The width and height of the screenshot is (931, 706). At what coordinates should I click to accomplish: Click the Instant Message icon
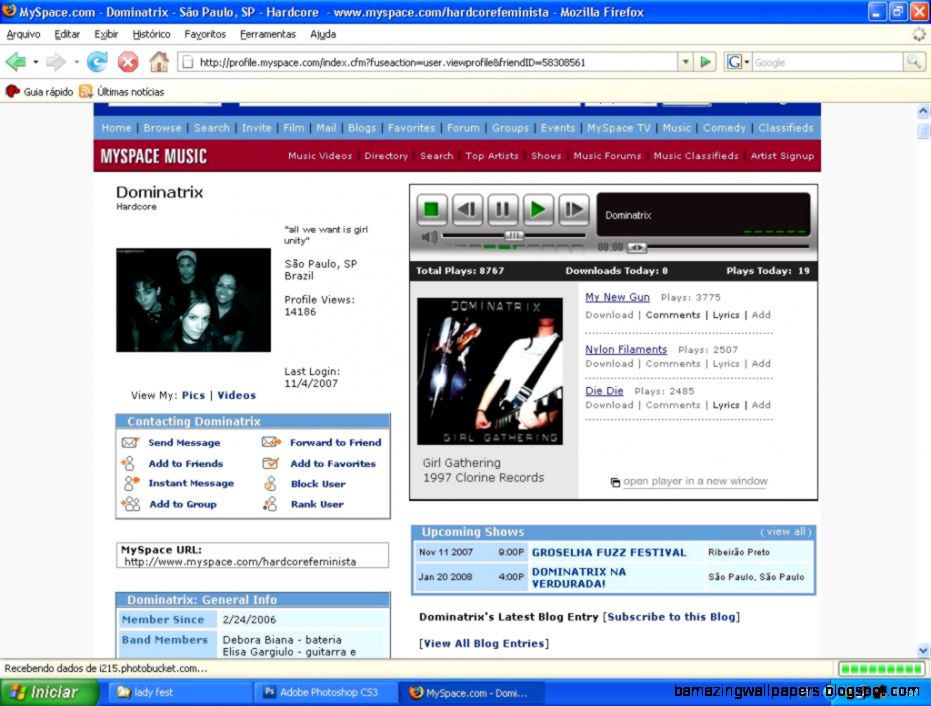point(131,483)
